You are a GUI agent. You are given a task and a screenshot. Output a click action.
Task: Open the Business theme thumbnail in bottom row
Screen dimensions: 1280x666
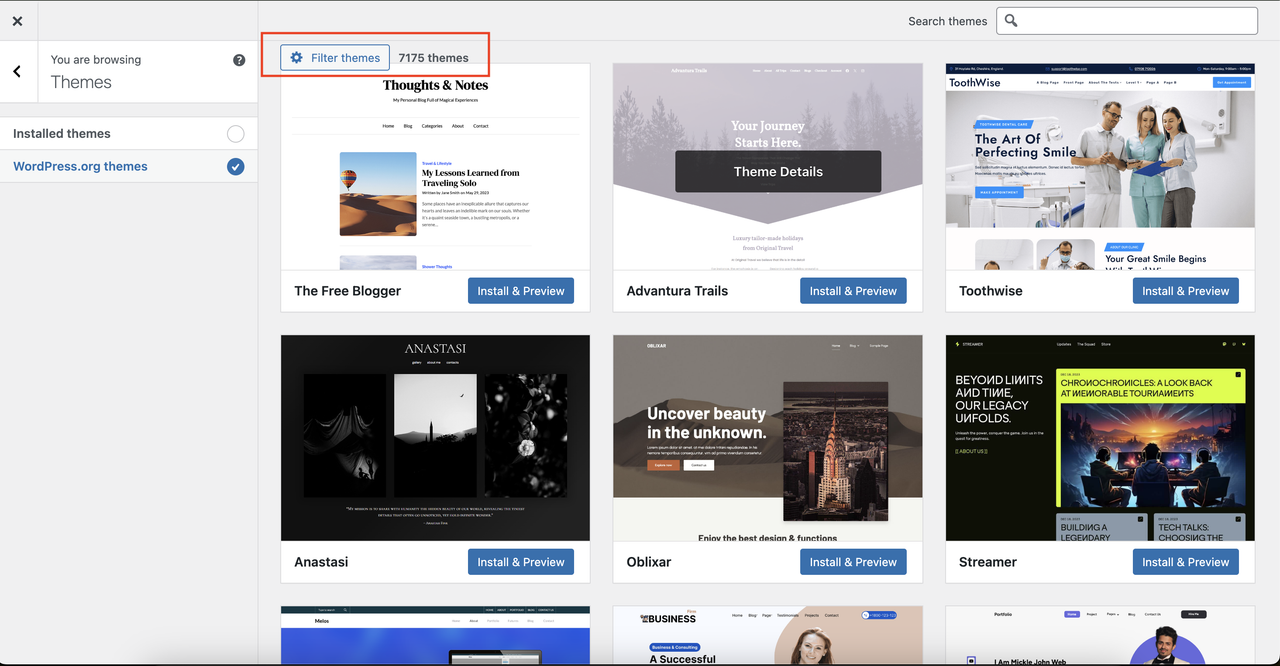tap(768, 635)
